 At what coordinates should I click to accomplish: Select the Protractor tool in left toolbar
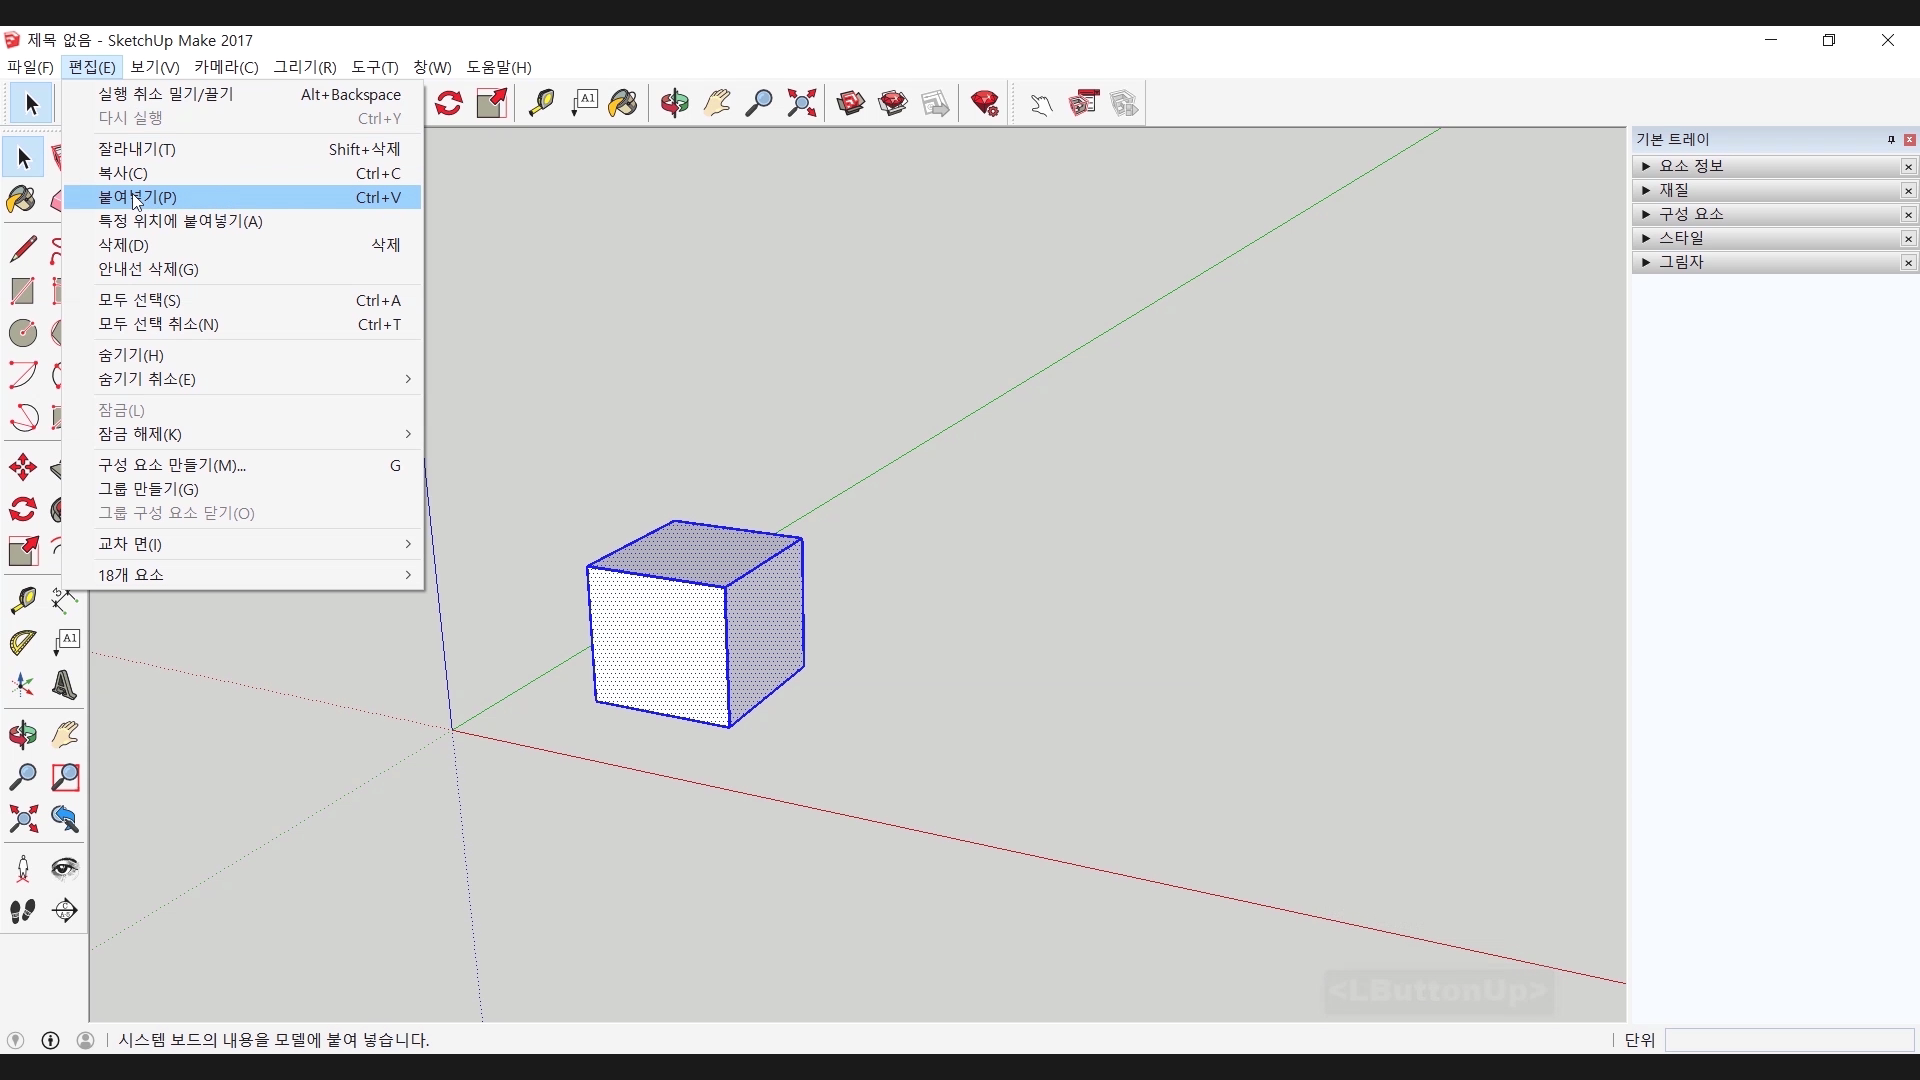[23, 642]
